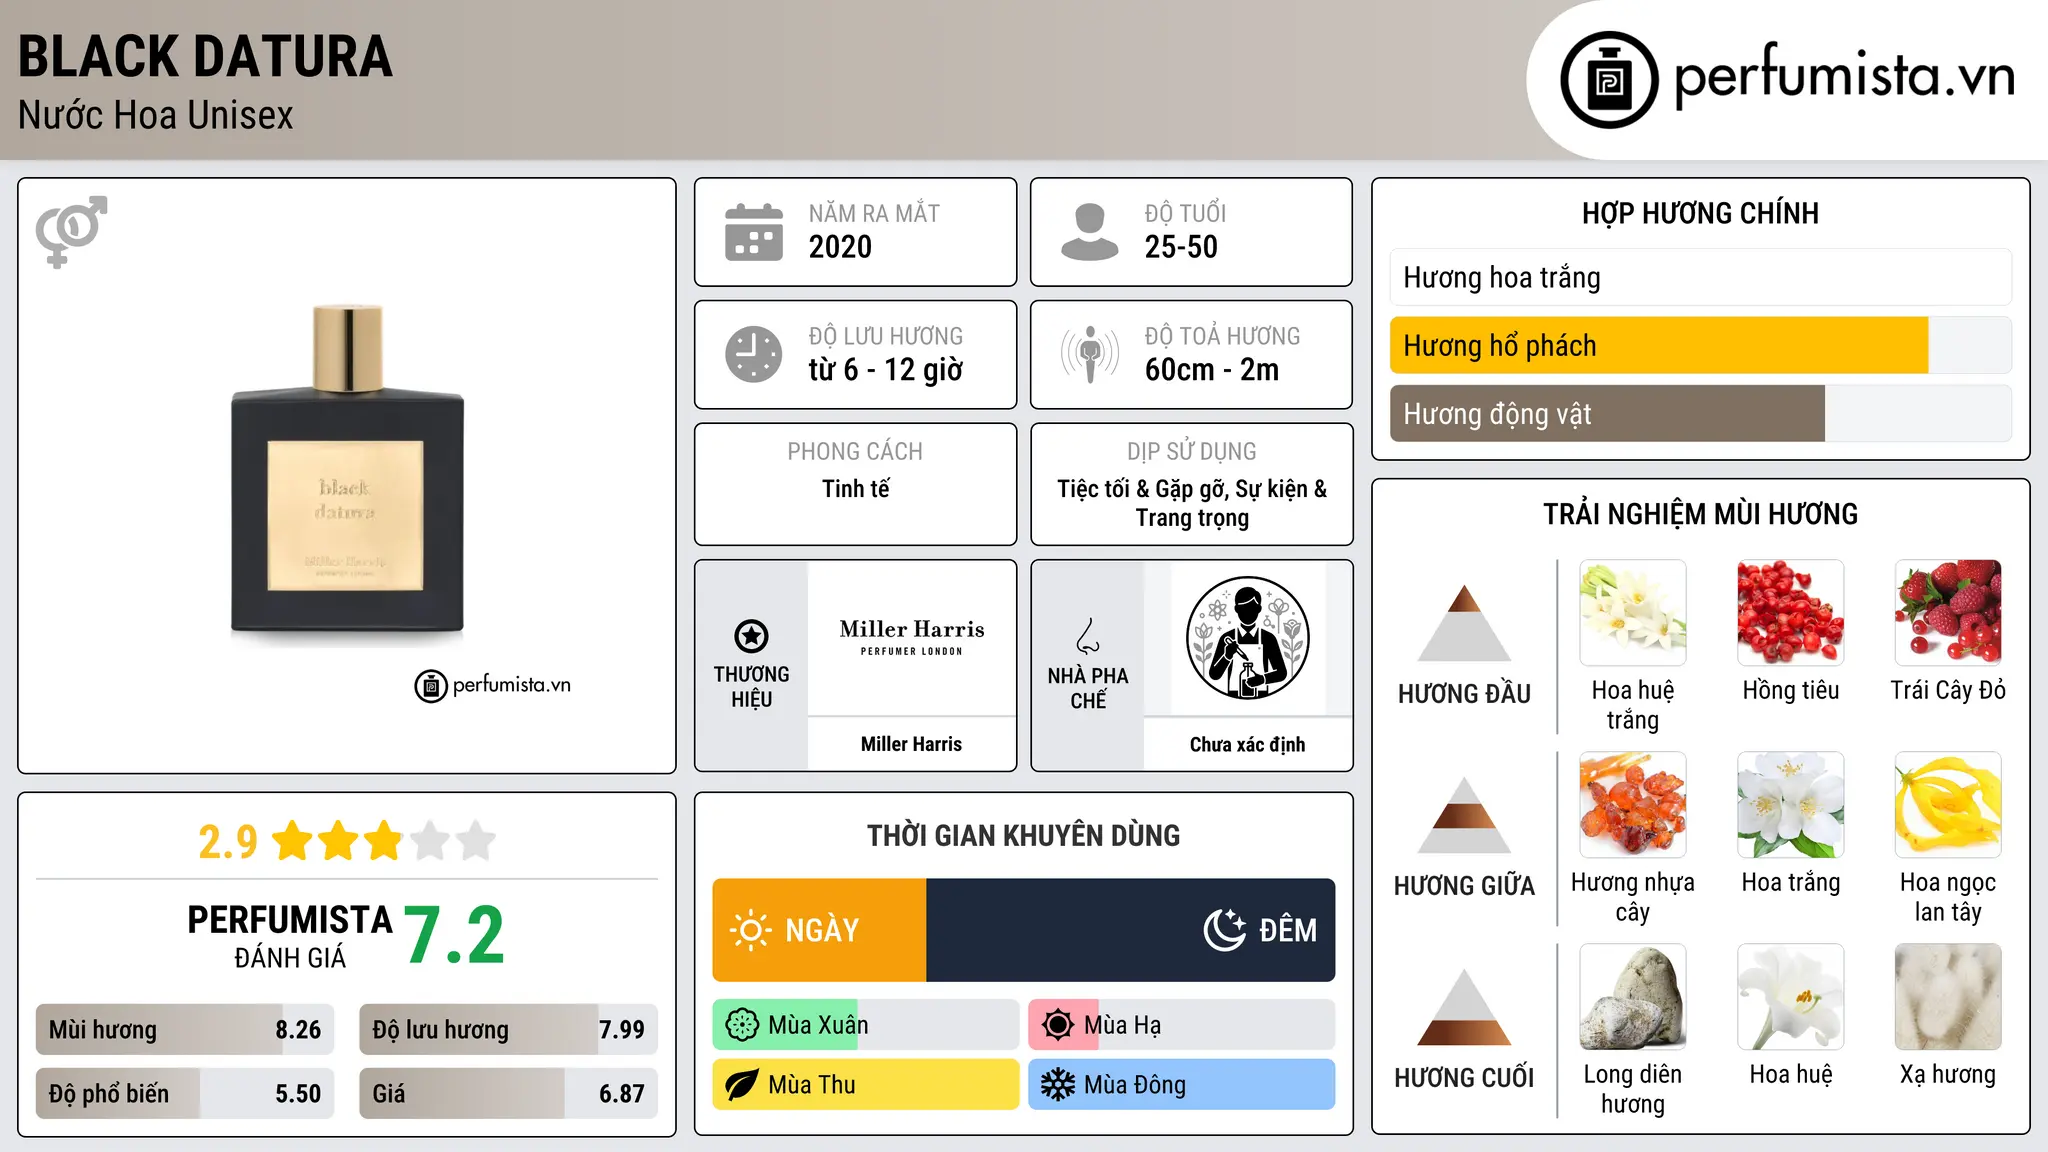This screenshot has width=2048, height=1152.
Task: Click the Hương hoa trắng accord bar
Action: [x=1700, y=277]
